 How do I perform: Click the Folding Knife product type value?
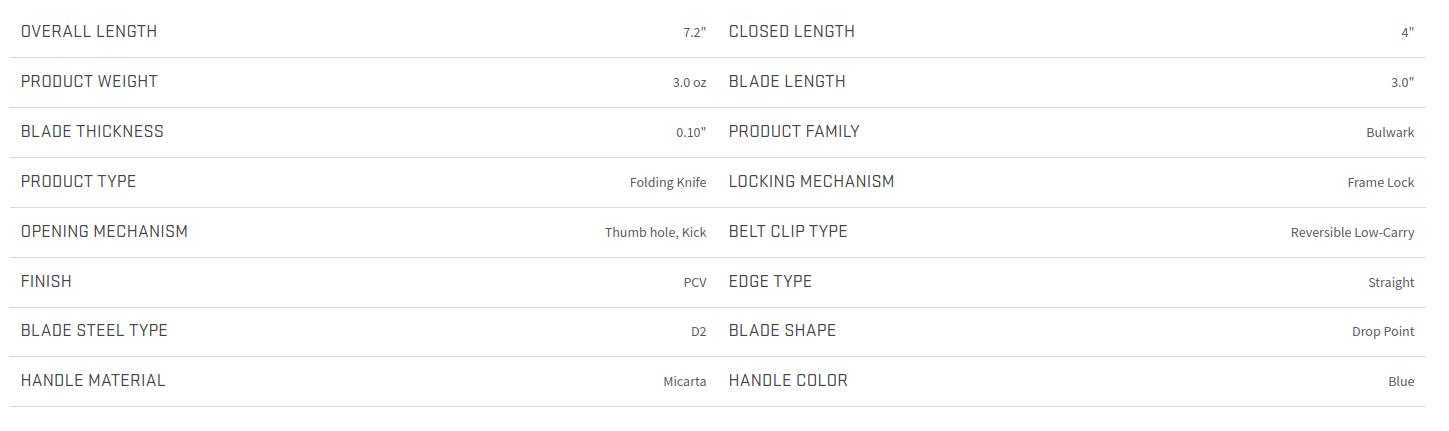point(668,183)
